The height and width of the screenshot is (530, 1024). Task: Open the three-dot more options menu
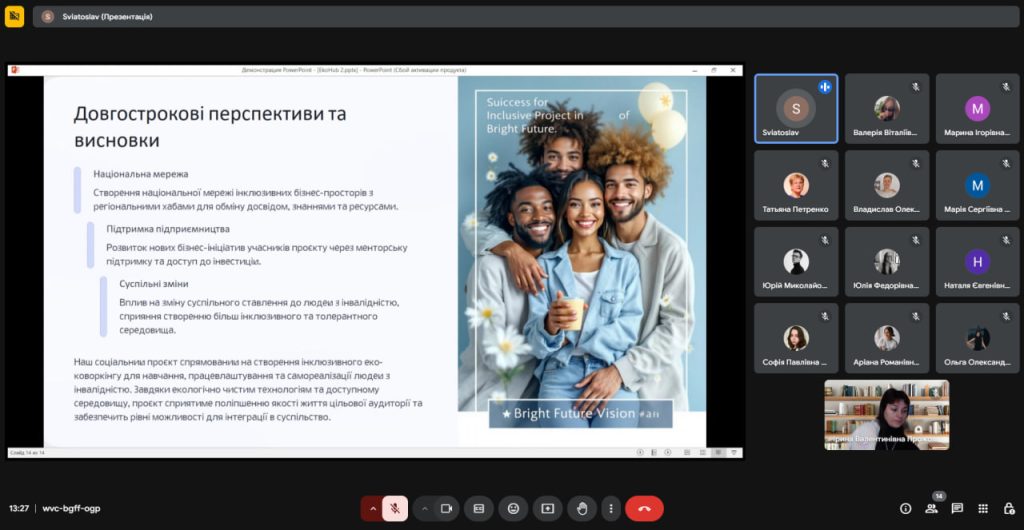(610, 508)
